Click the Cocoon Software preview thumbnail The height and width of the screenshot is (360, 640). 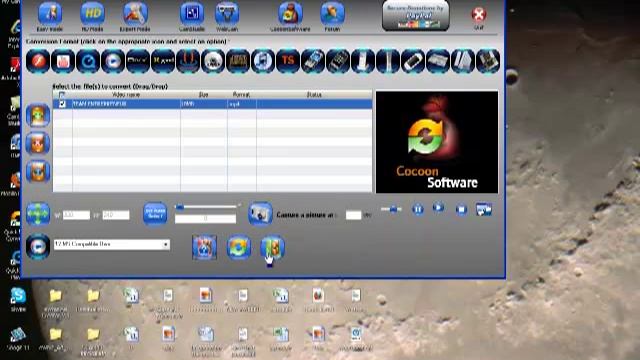[437, 142]
